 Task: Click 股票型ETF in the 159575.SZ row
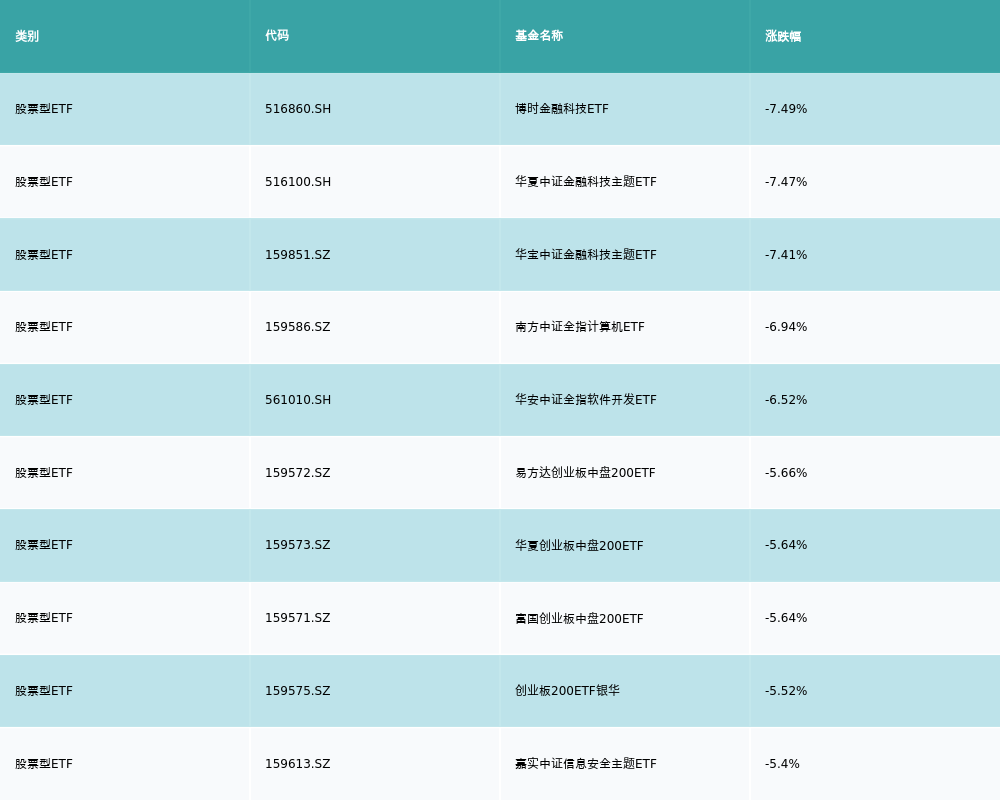[44, 691]
